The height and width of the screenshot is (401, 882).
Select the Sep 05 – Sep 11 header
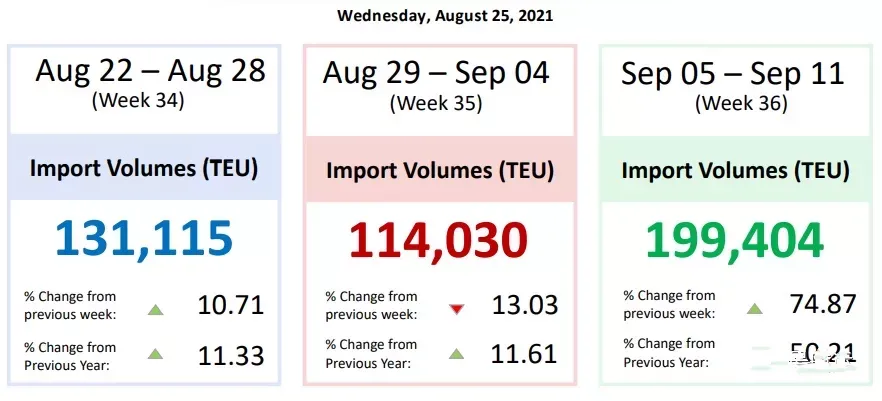(733, 73)
